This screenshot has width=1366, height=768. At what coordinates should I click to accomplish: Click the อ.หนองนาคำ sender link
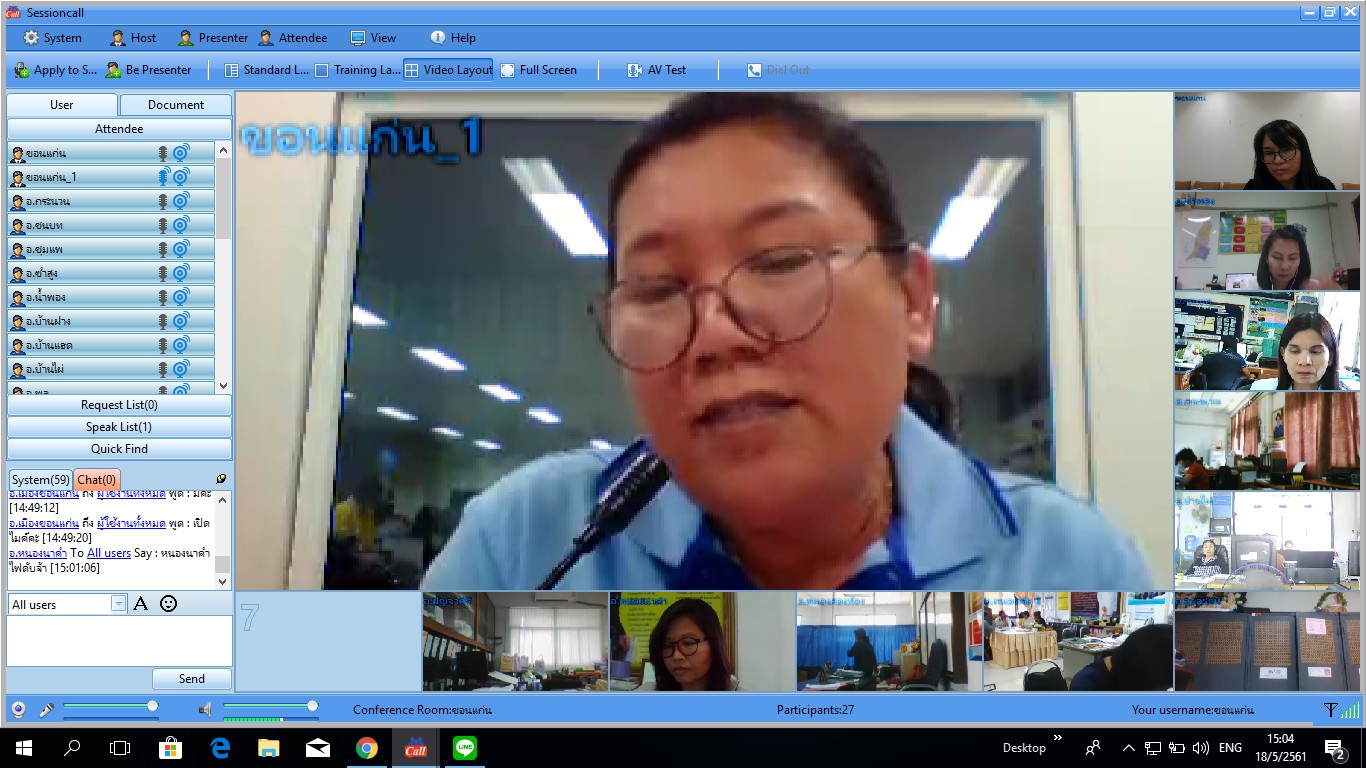38,553
